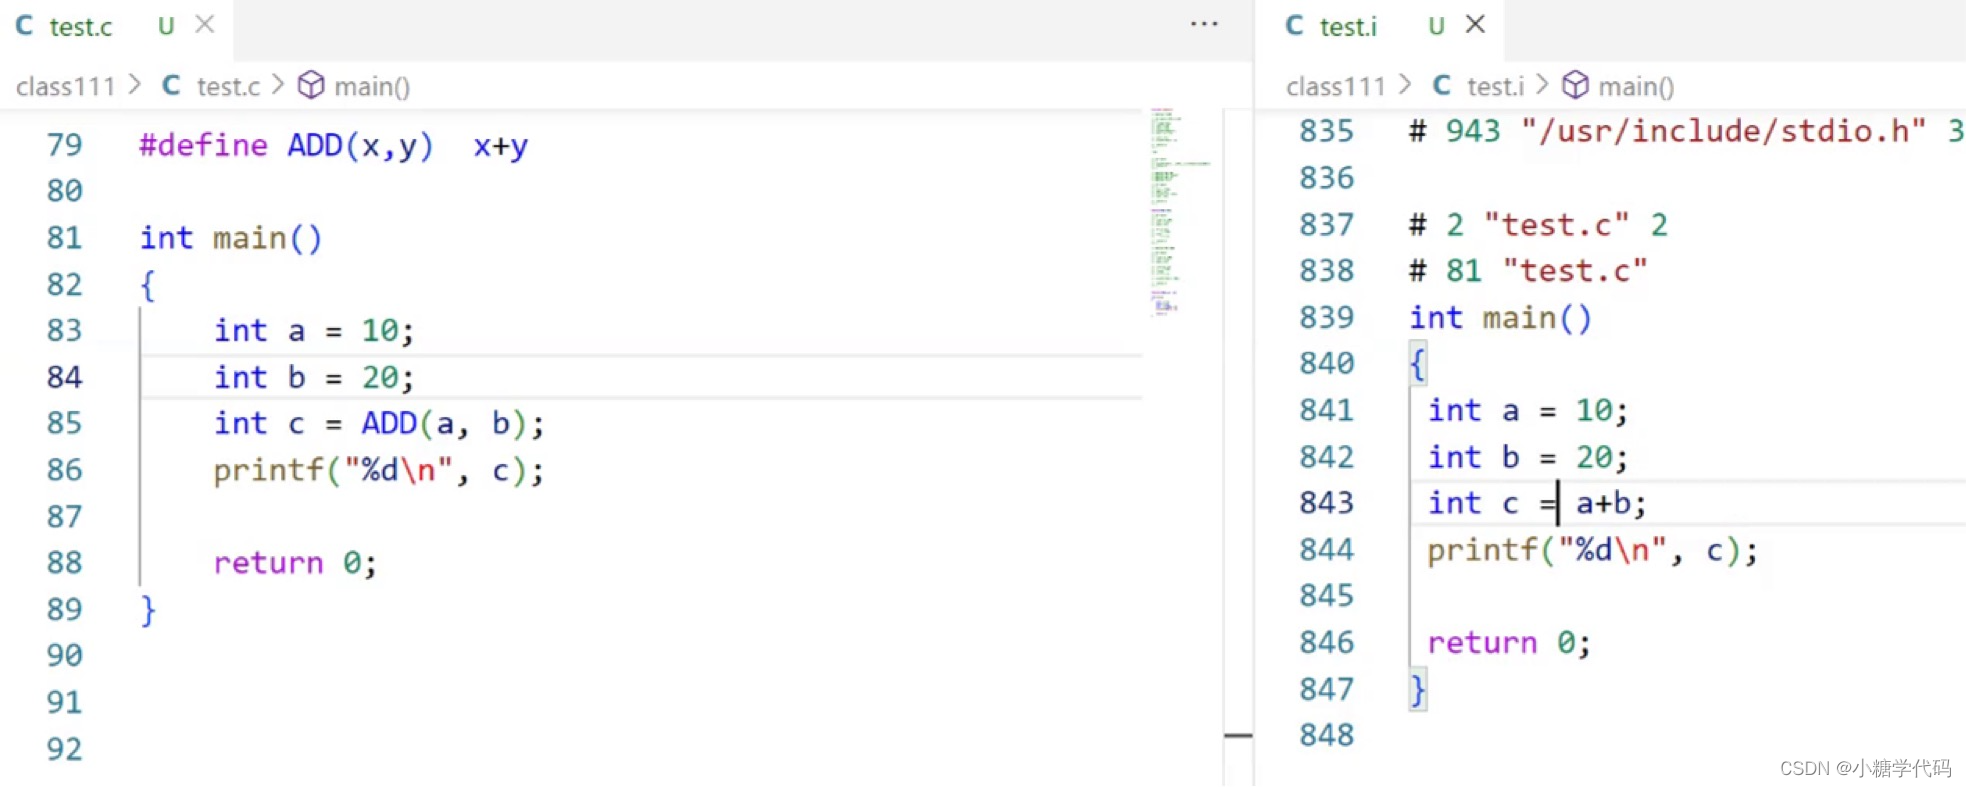Click the C icon in test.i breadcrumb
Image resolution: width=1966 pixels, height=787 pixels.
tap(1441, 86)
